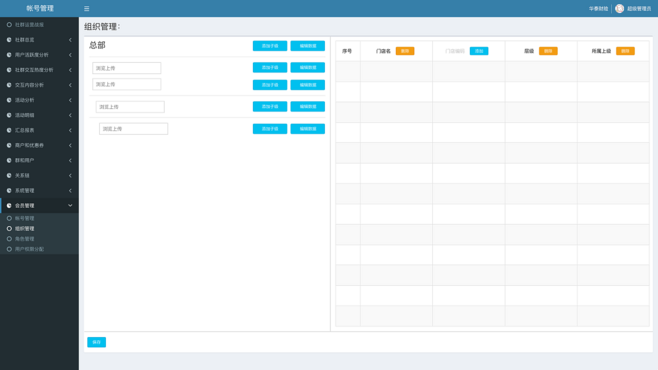Click the 总部 heading text
The image size is (658, 370).
[97, 45]
